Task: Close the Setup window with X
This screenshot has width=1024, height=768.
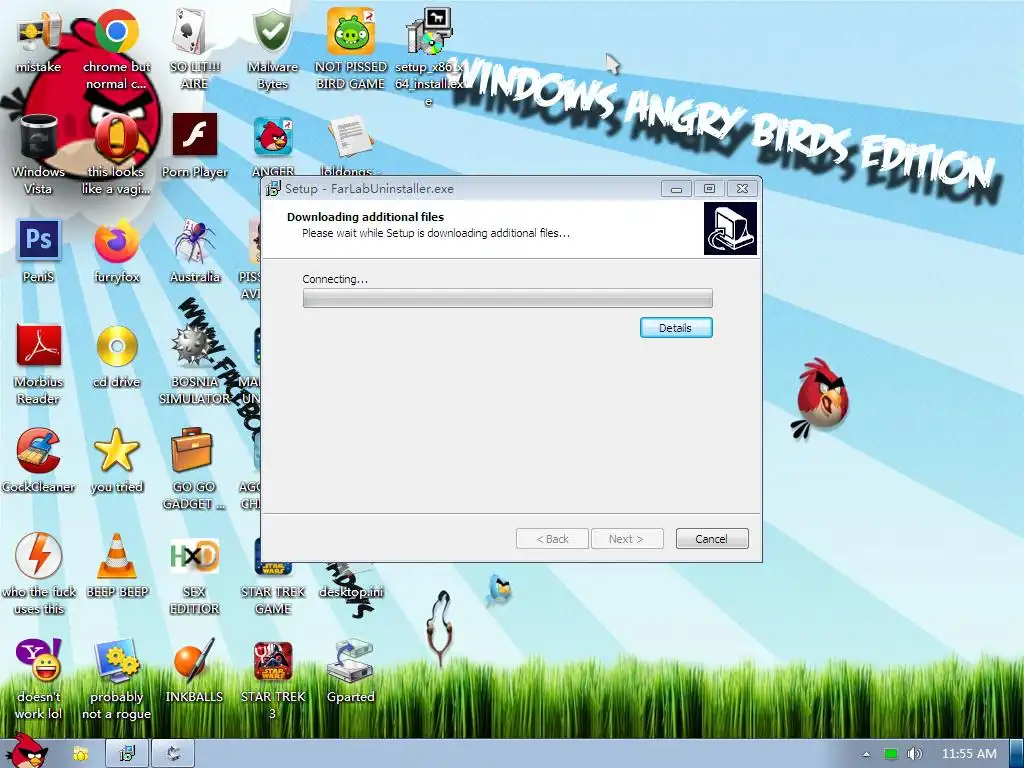Action: (742, 189)
